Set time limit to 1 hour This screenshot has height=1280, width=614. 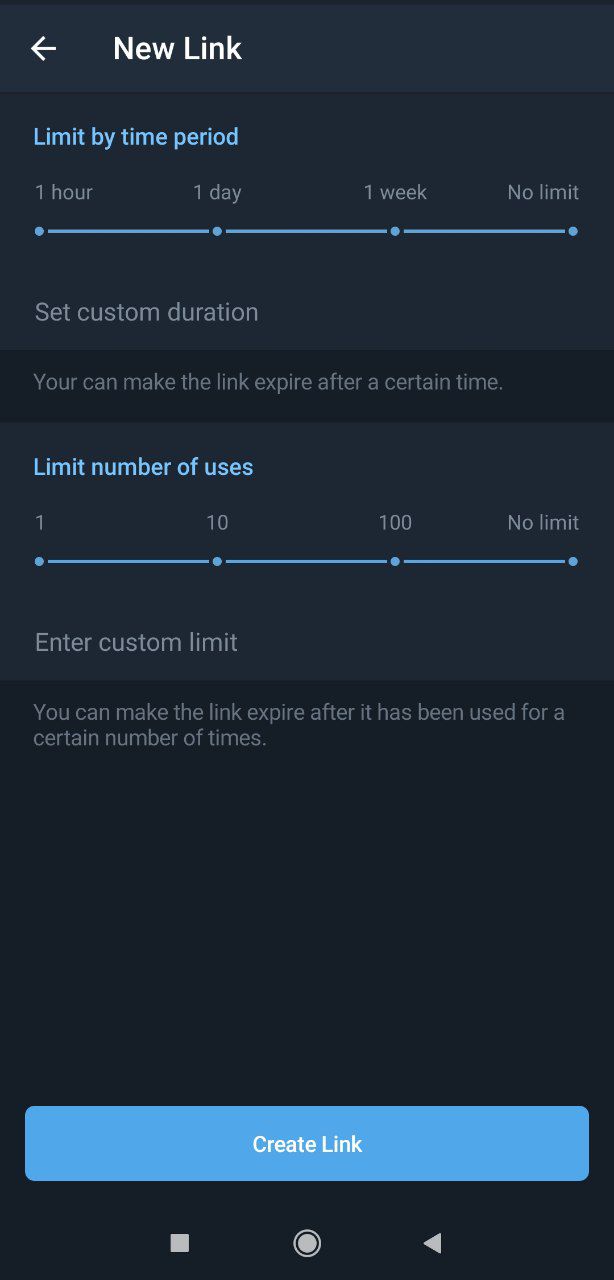coord(39,231)
